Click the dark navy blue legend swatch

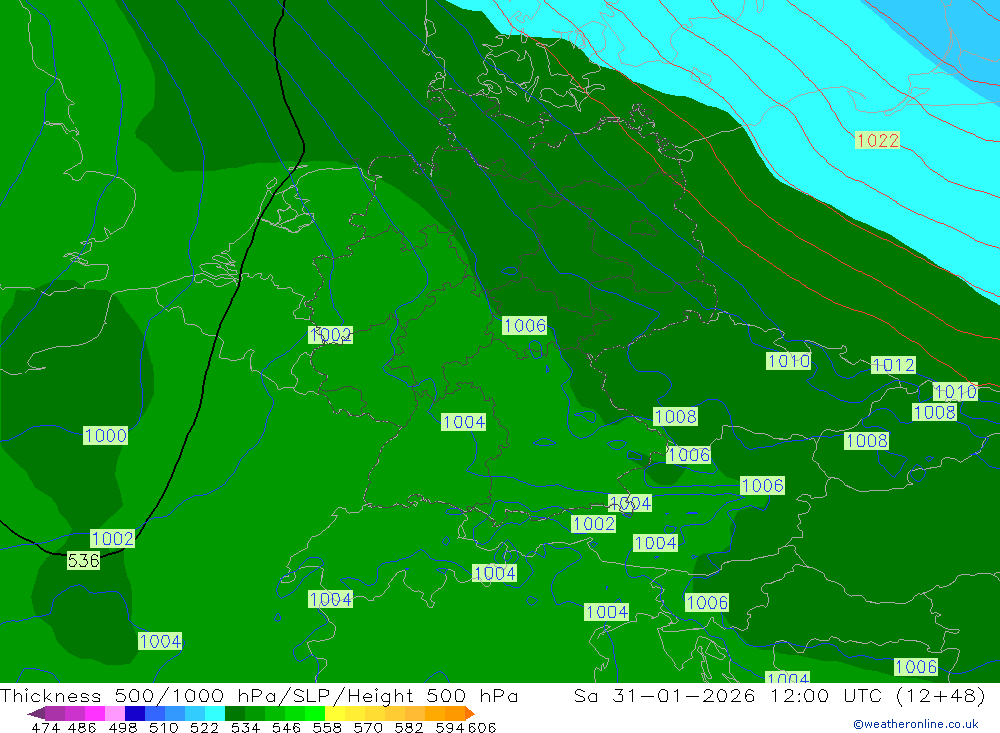pos(133,713)
